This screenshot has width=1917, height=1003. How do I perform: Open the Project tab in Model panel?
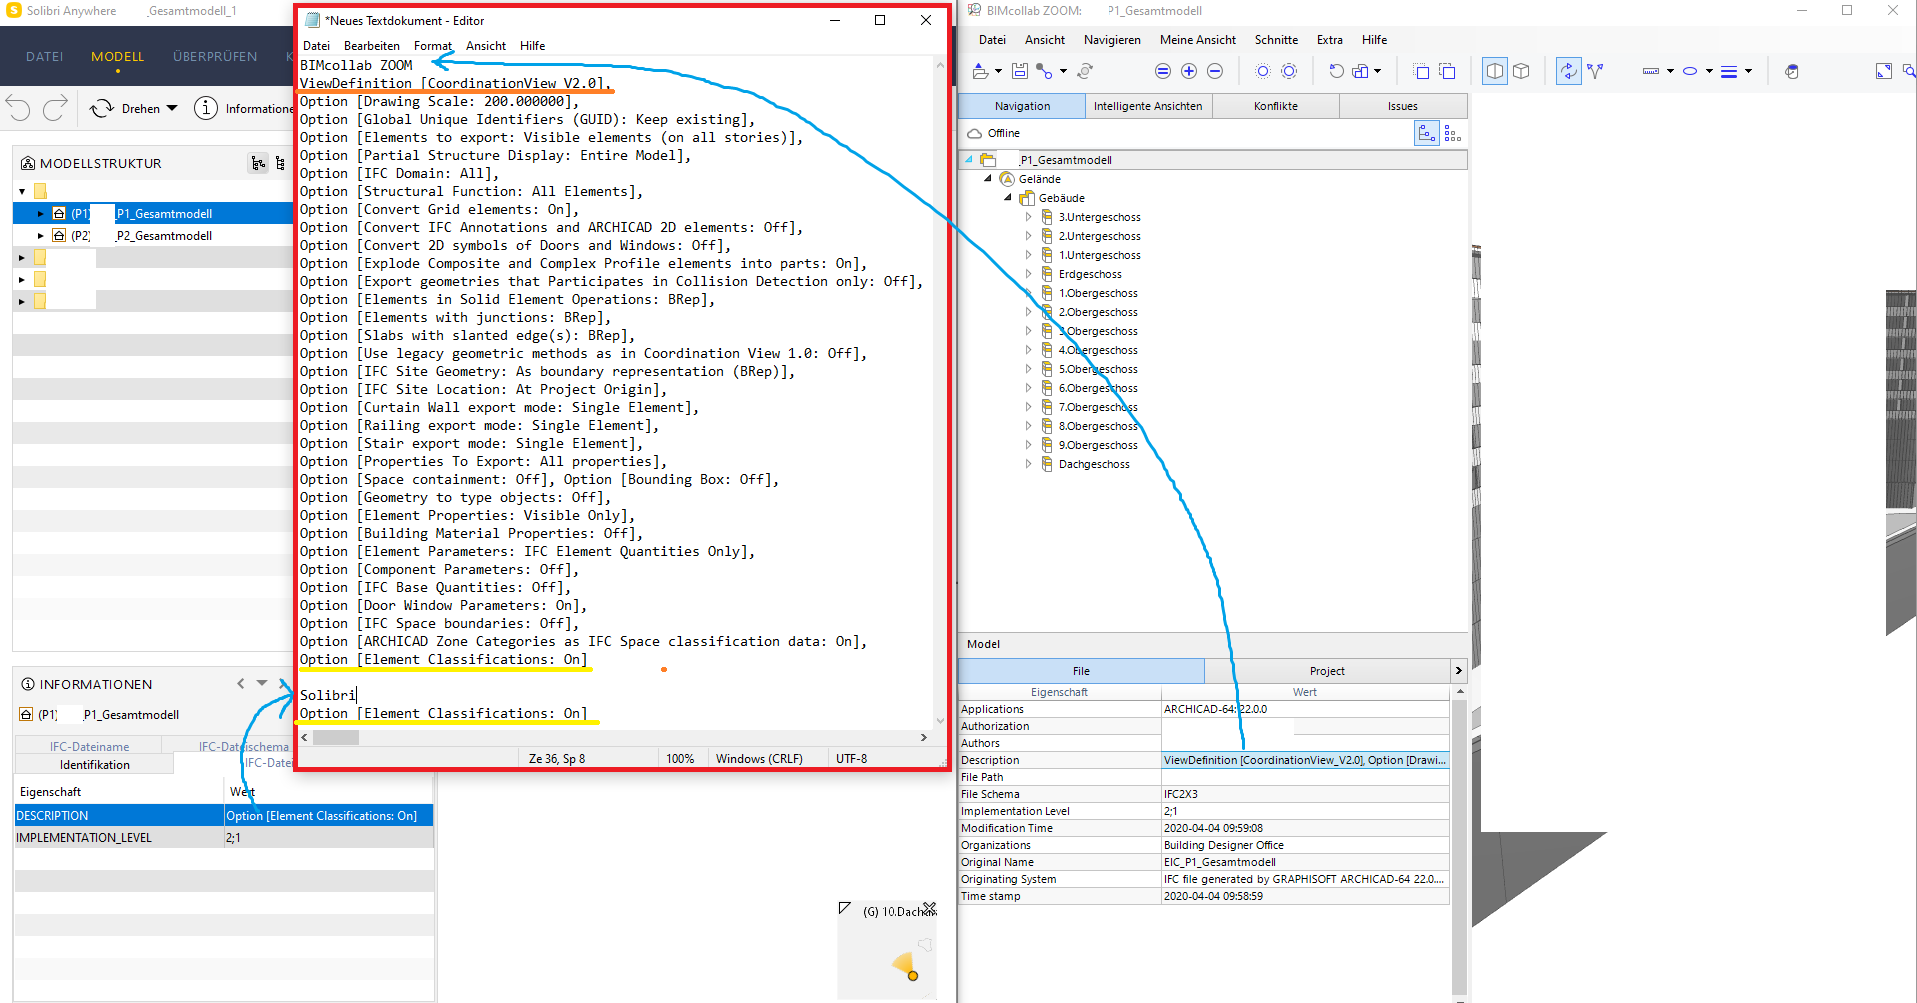pos(1327,671)
